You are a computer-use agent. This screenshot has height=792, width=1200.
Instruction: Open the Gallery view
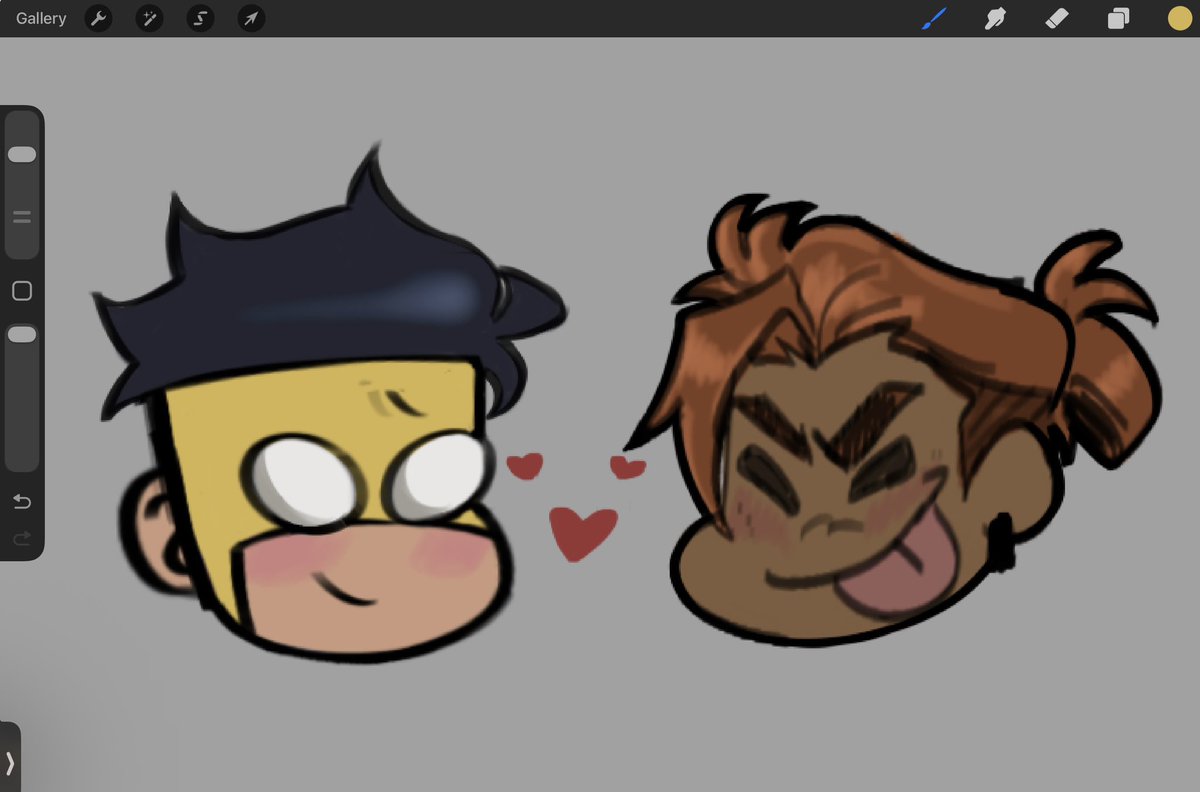point(41,18)
